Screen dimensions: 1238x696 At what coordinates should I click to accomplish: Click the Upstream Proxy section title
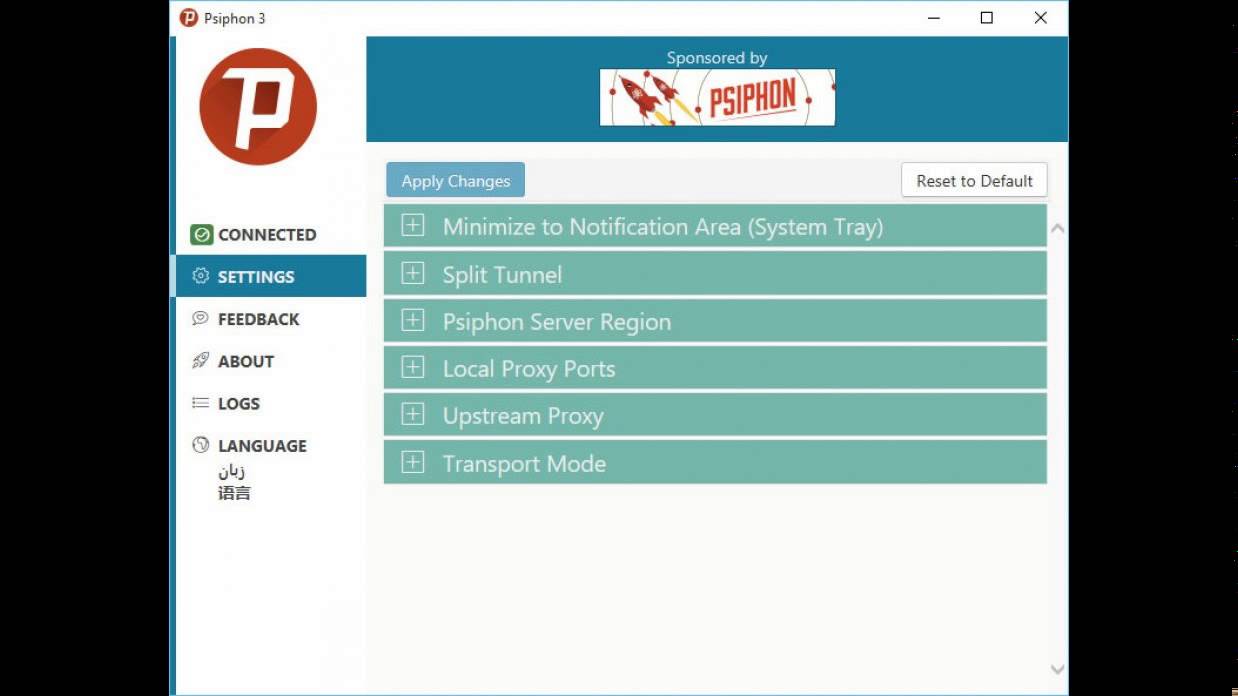click(x=523, y=416)
